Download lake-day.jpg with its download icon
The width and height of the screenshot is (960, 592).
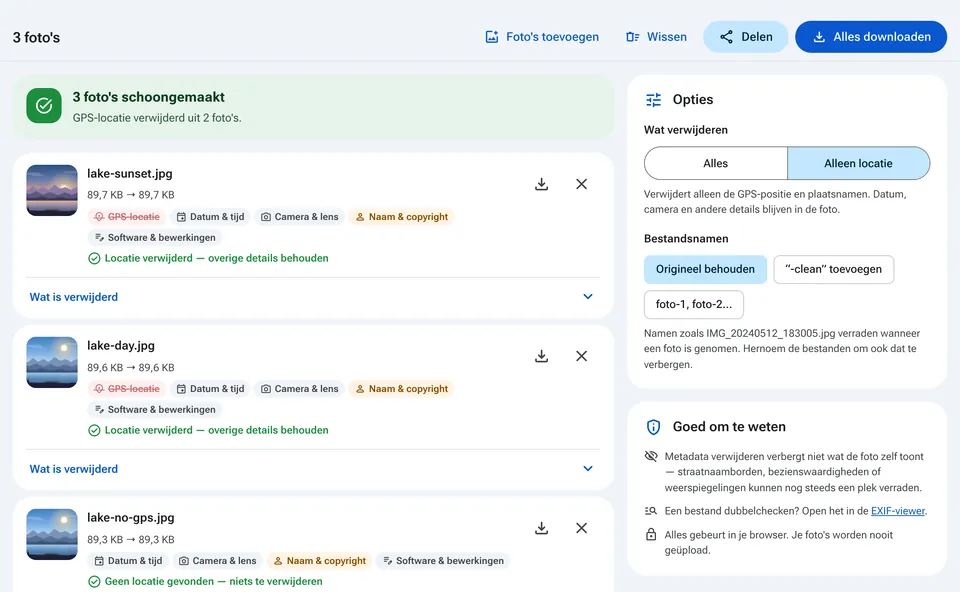pos(541,356)
